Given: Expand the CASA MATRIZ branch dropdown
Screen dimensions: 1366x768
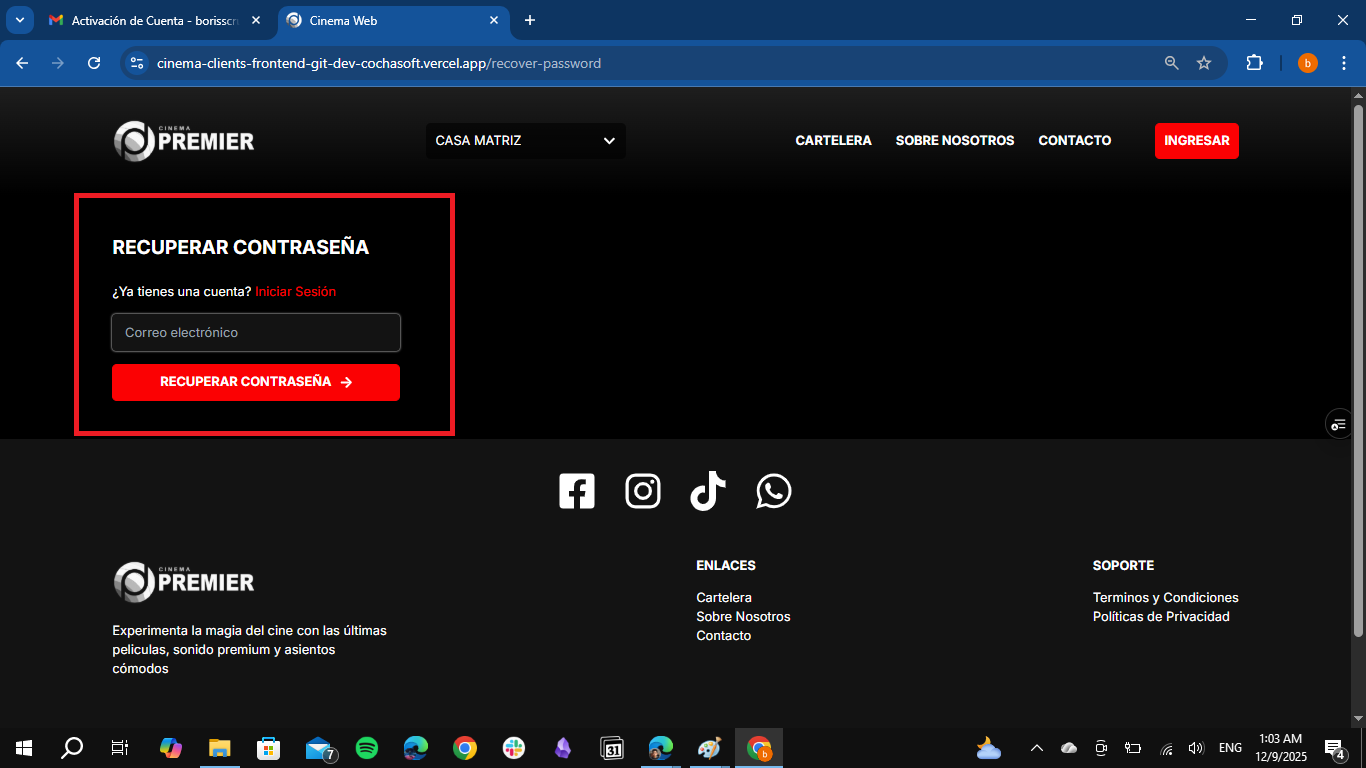Looking at the screenshot, I should pos(525,141).
